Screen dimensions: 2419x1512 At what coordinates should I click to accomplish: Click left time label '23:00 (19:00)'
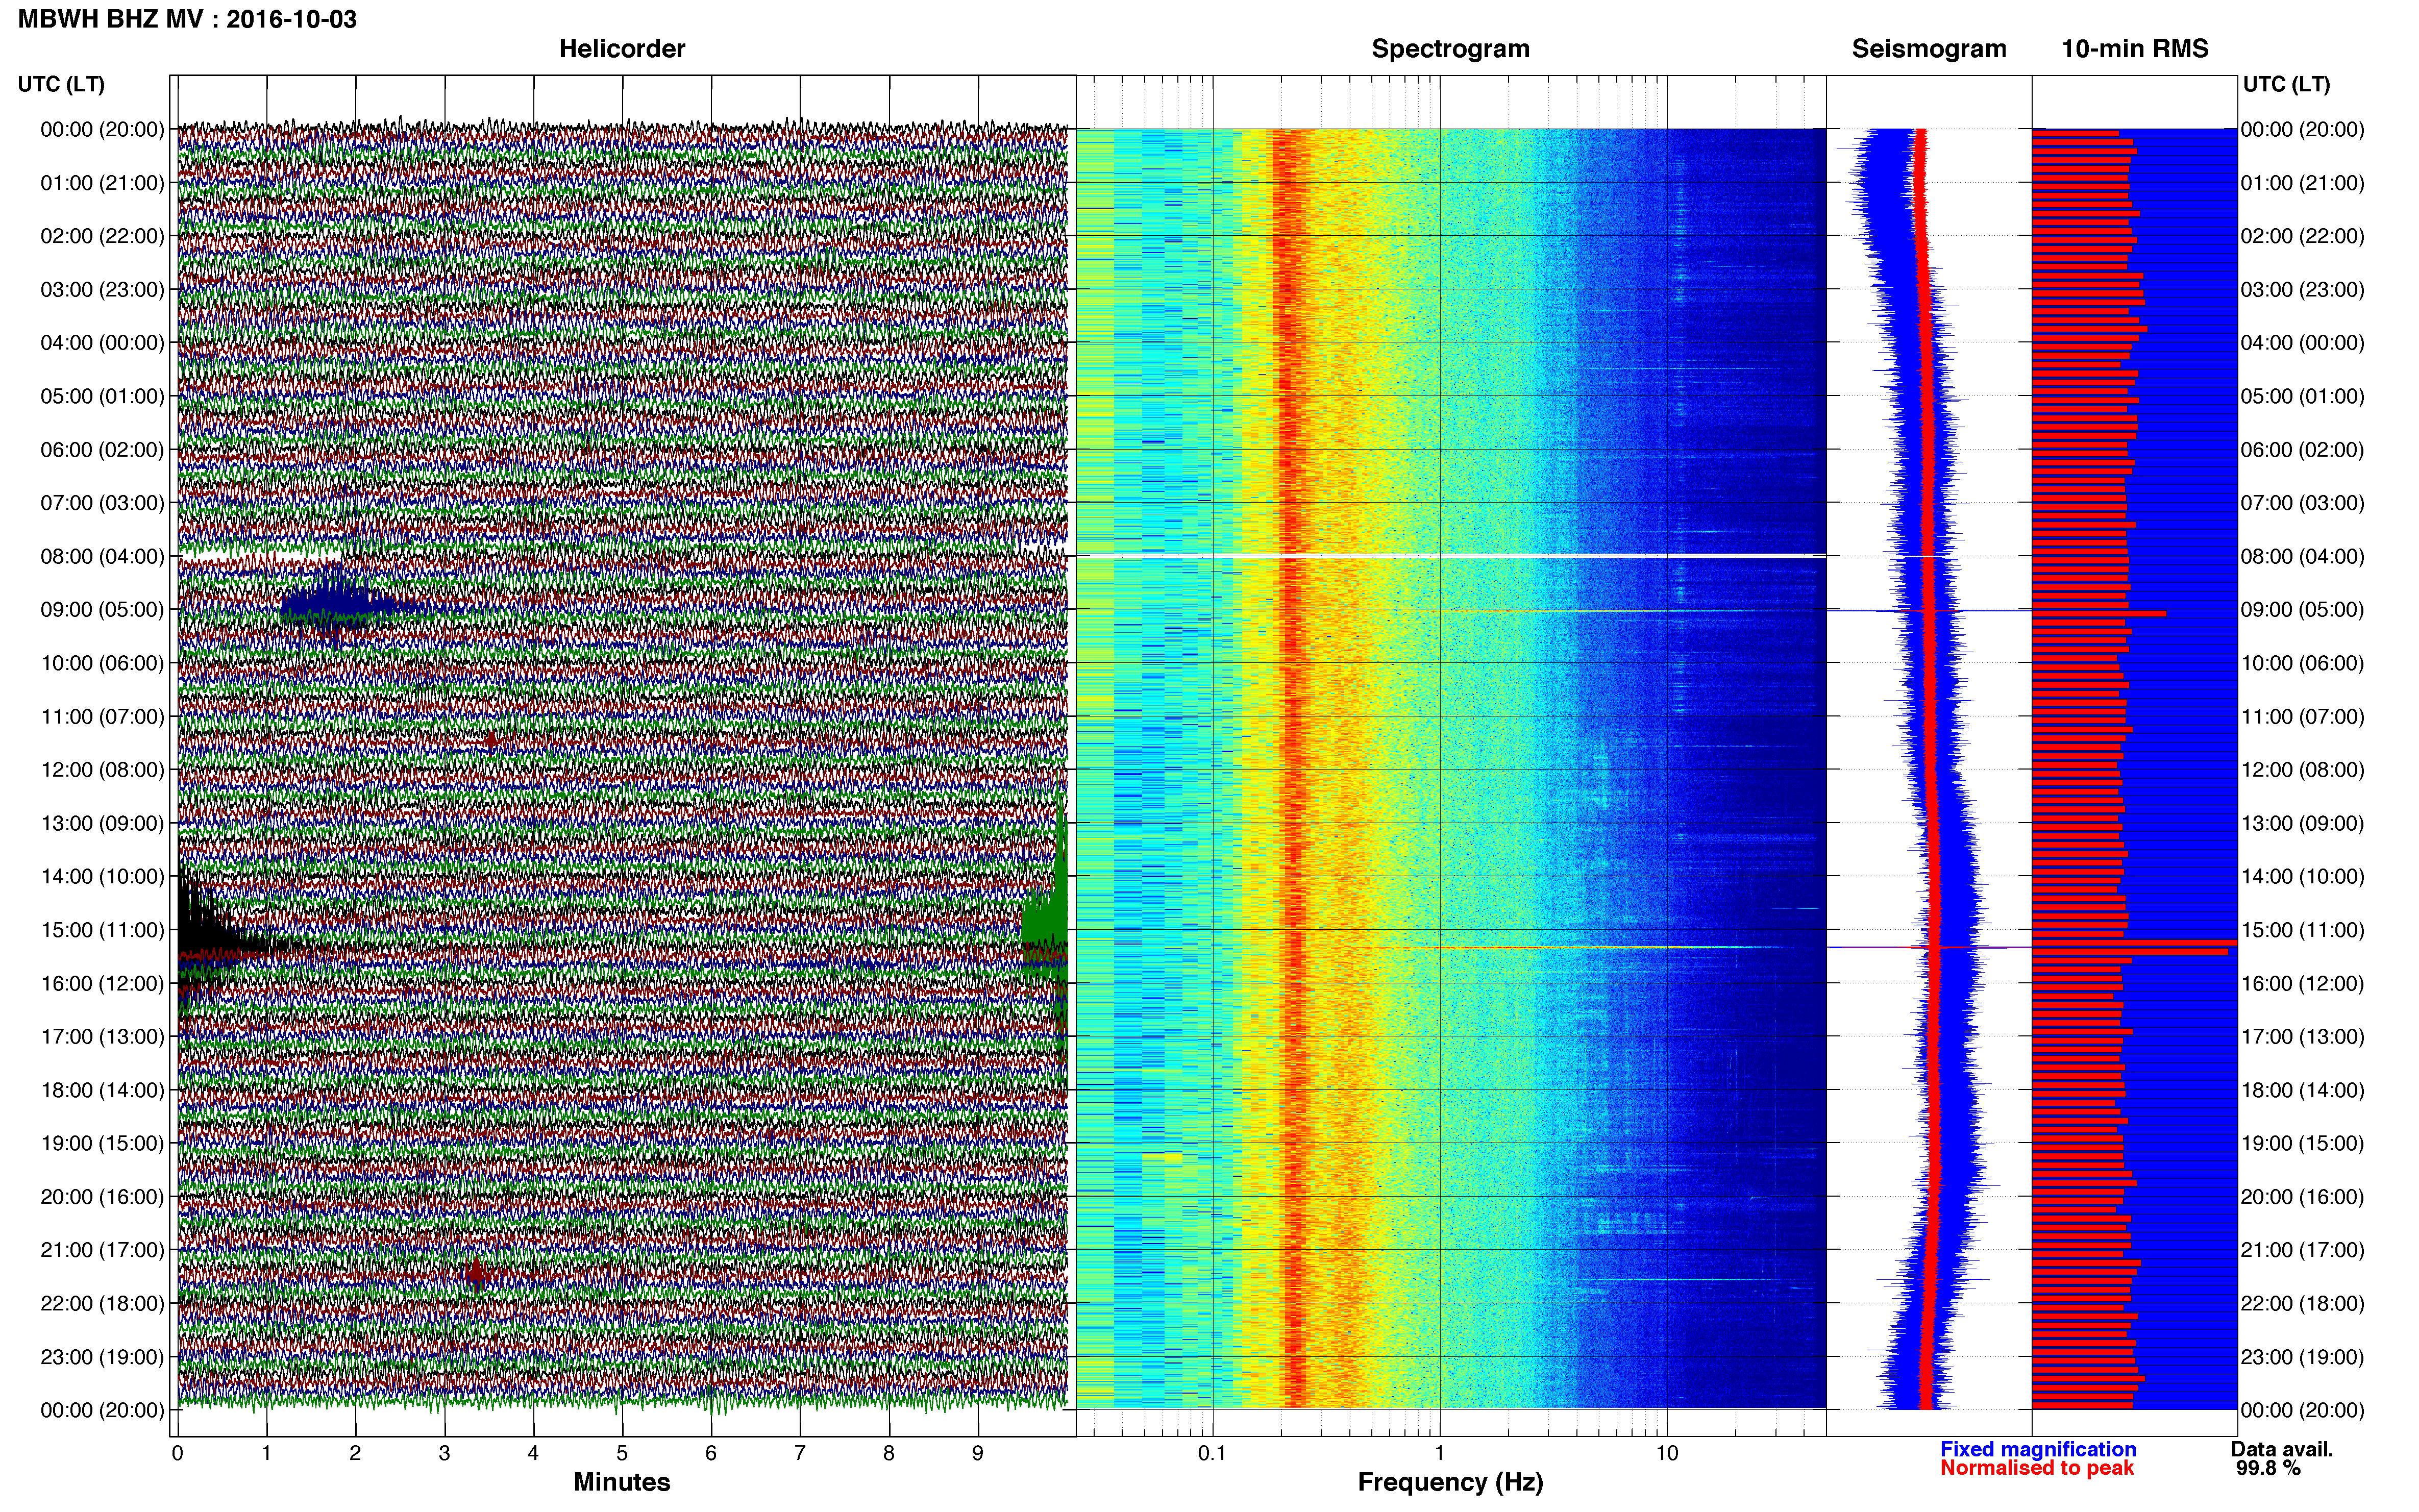click(x=102, y=1357)
